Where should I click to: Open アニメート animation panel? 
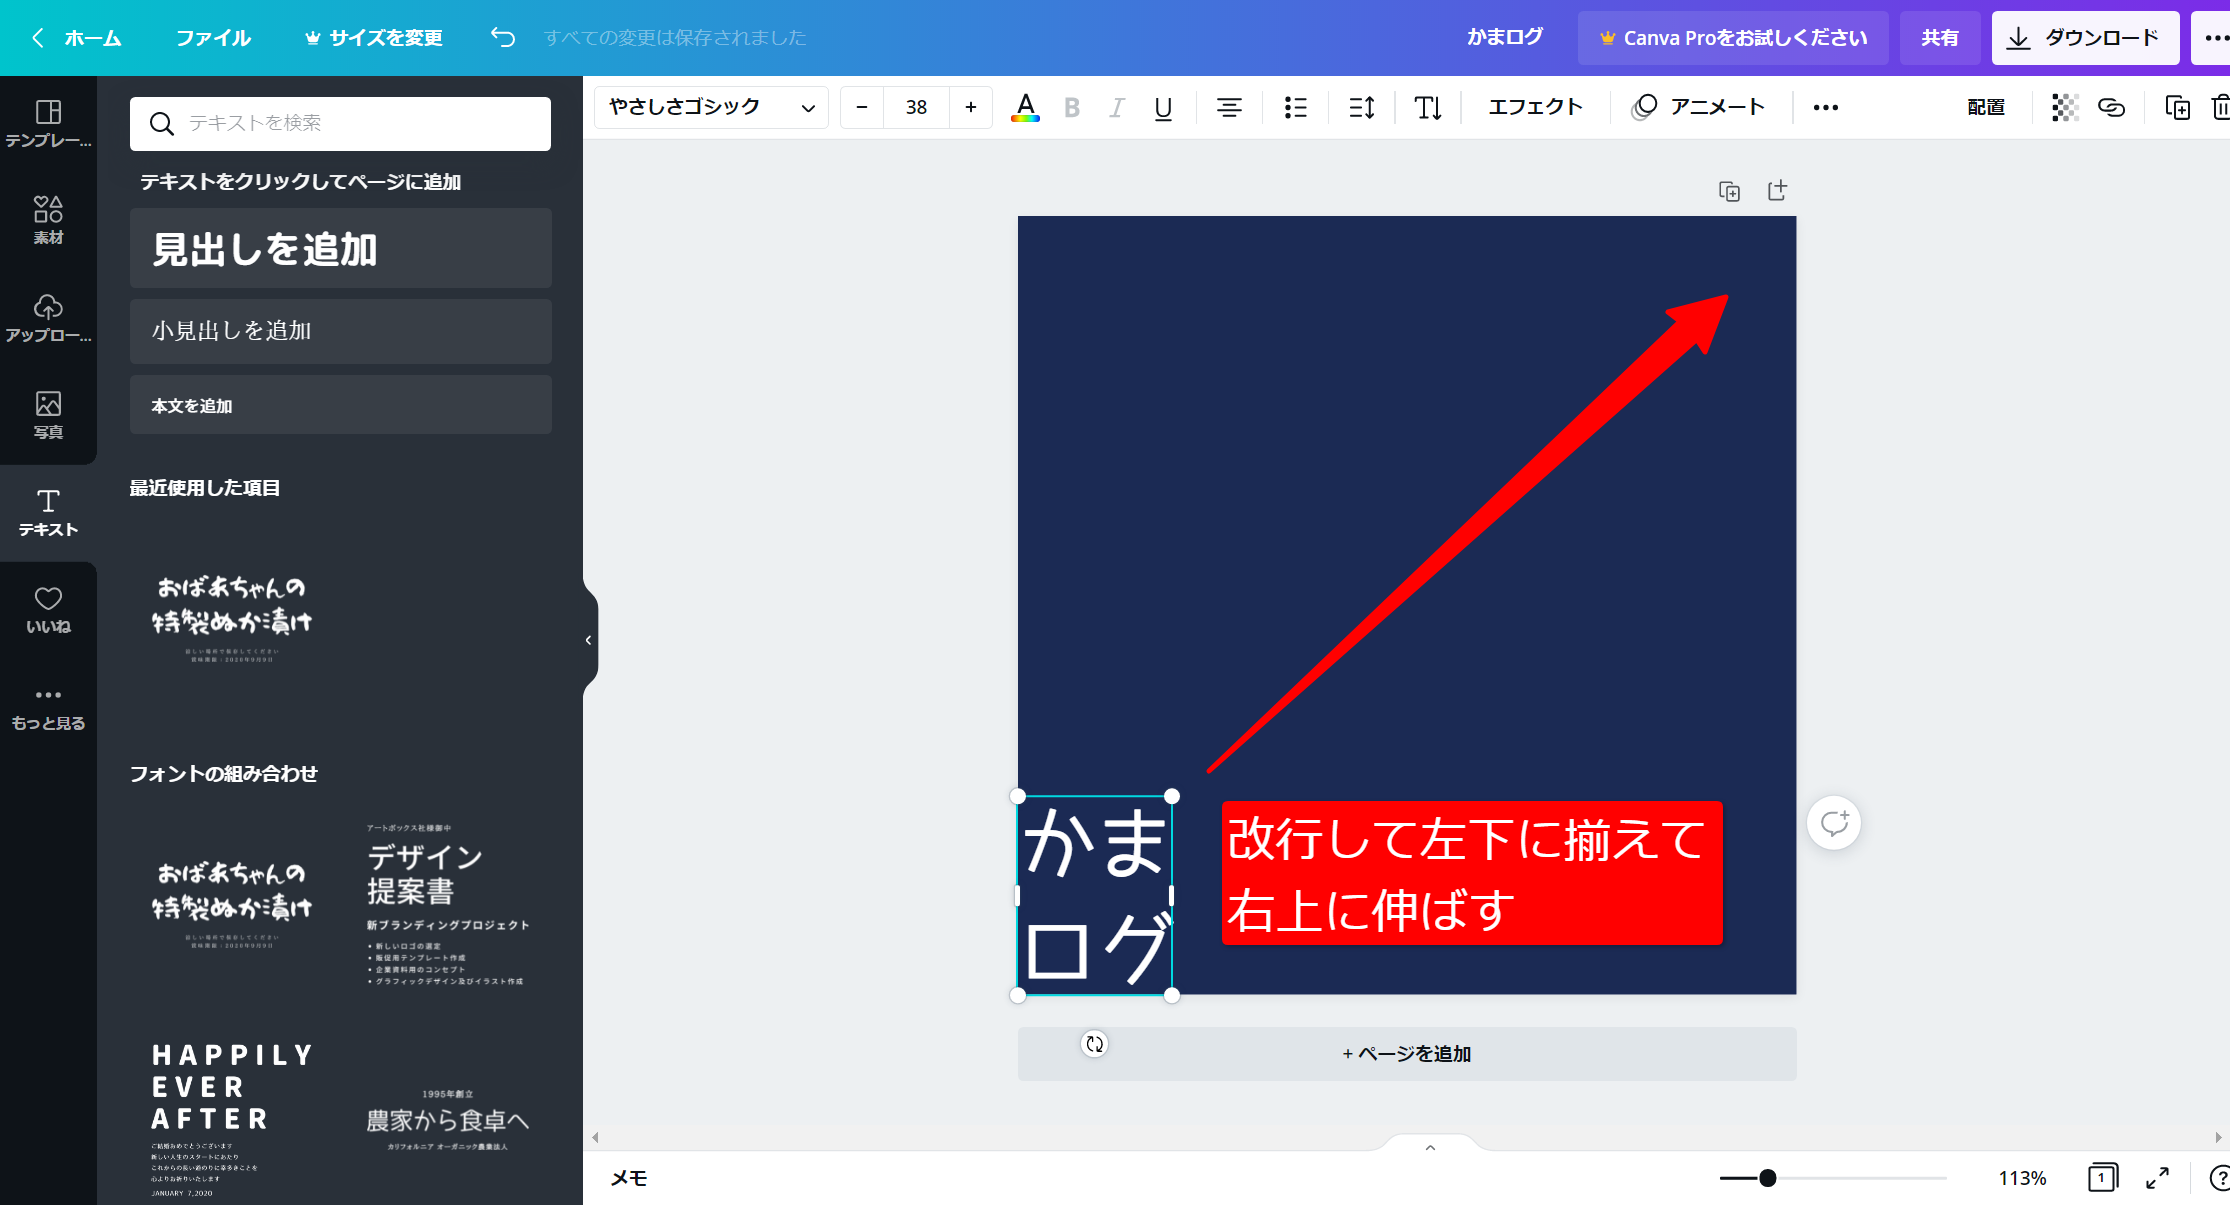coord(1698,107)
